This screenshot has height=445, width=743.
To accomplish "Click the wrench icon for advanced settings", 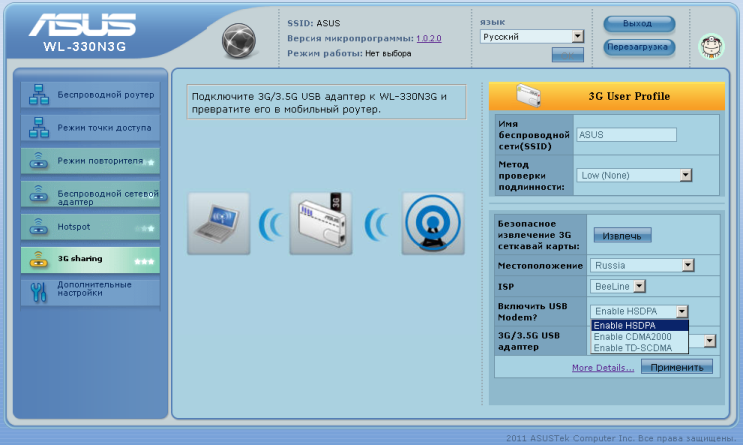I will coord(39,292).
